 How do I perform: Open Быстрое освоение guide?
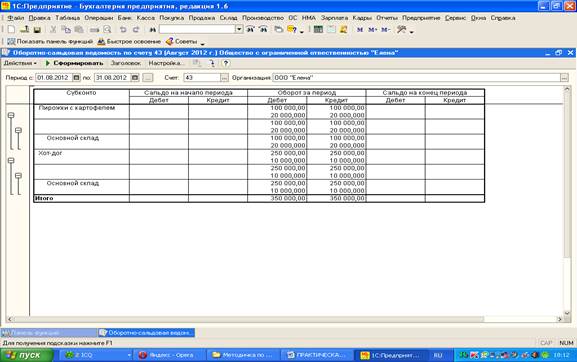(129, 42)
